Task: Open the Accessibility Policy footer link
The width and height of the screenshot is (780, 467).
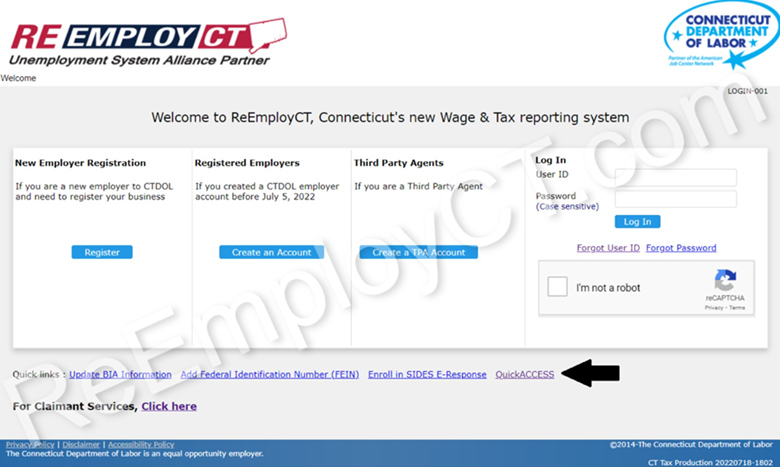Action: tap(140, 444)
